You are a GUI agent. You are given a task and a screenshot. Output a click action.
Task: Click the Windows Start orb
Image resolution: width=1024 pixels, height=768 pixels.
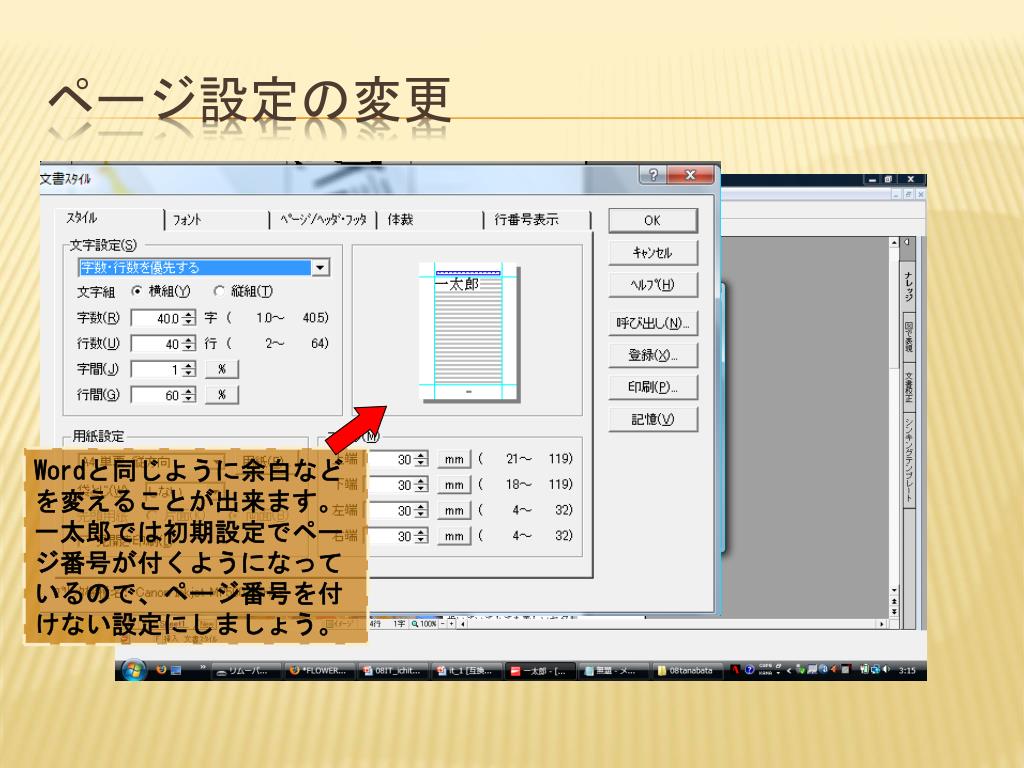133,670
